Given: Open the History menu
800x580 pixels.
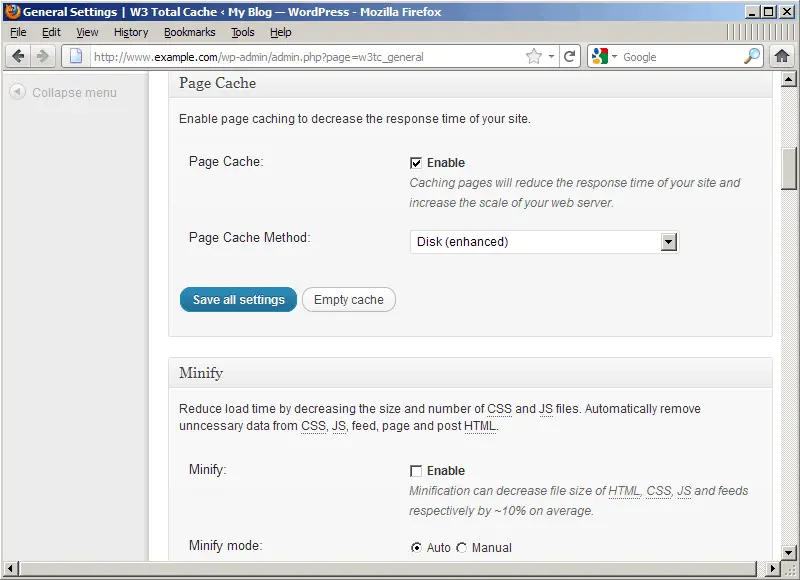Looking at the screenshot, I should pos(131,32).
